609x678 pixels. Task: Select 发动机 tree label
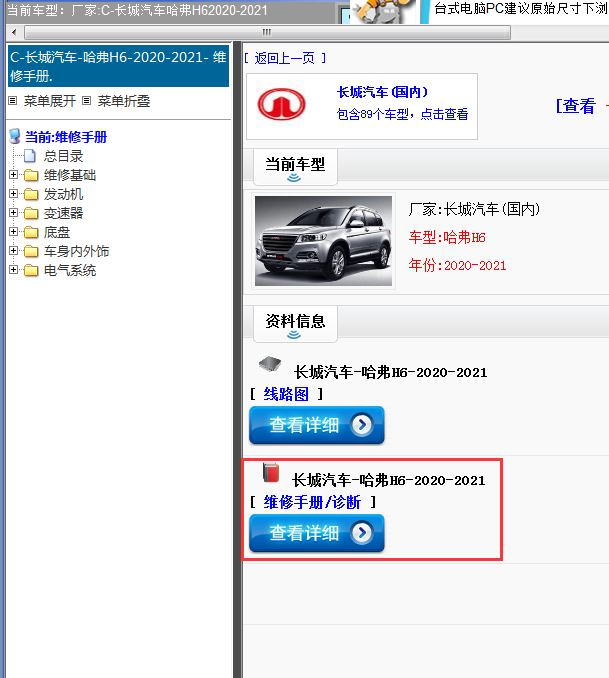[x=63, y=194]
